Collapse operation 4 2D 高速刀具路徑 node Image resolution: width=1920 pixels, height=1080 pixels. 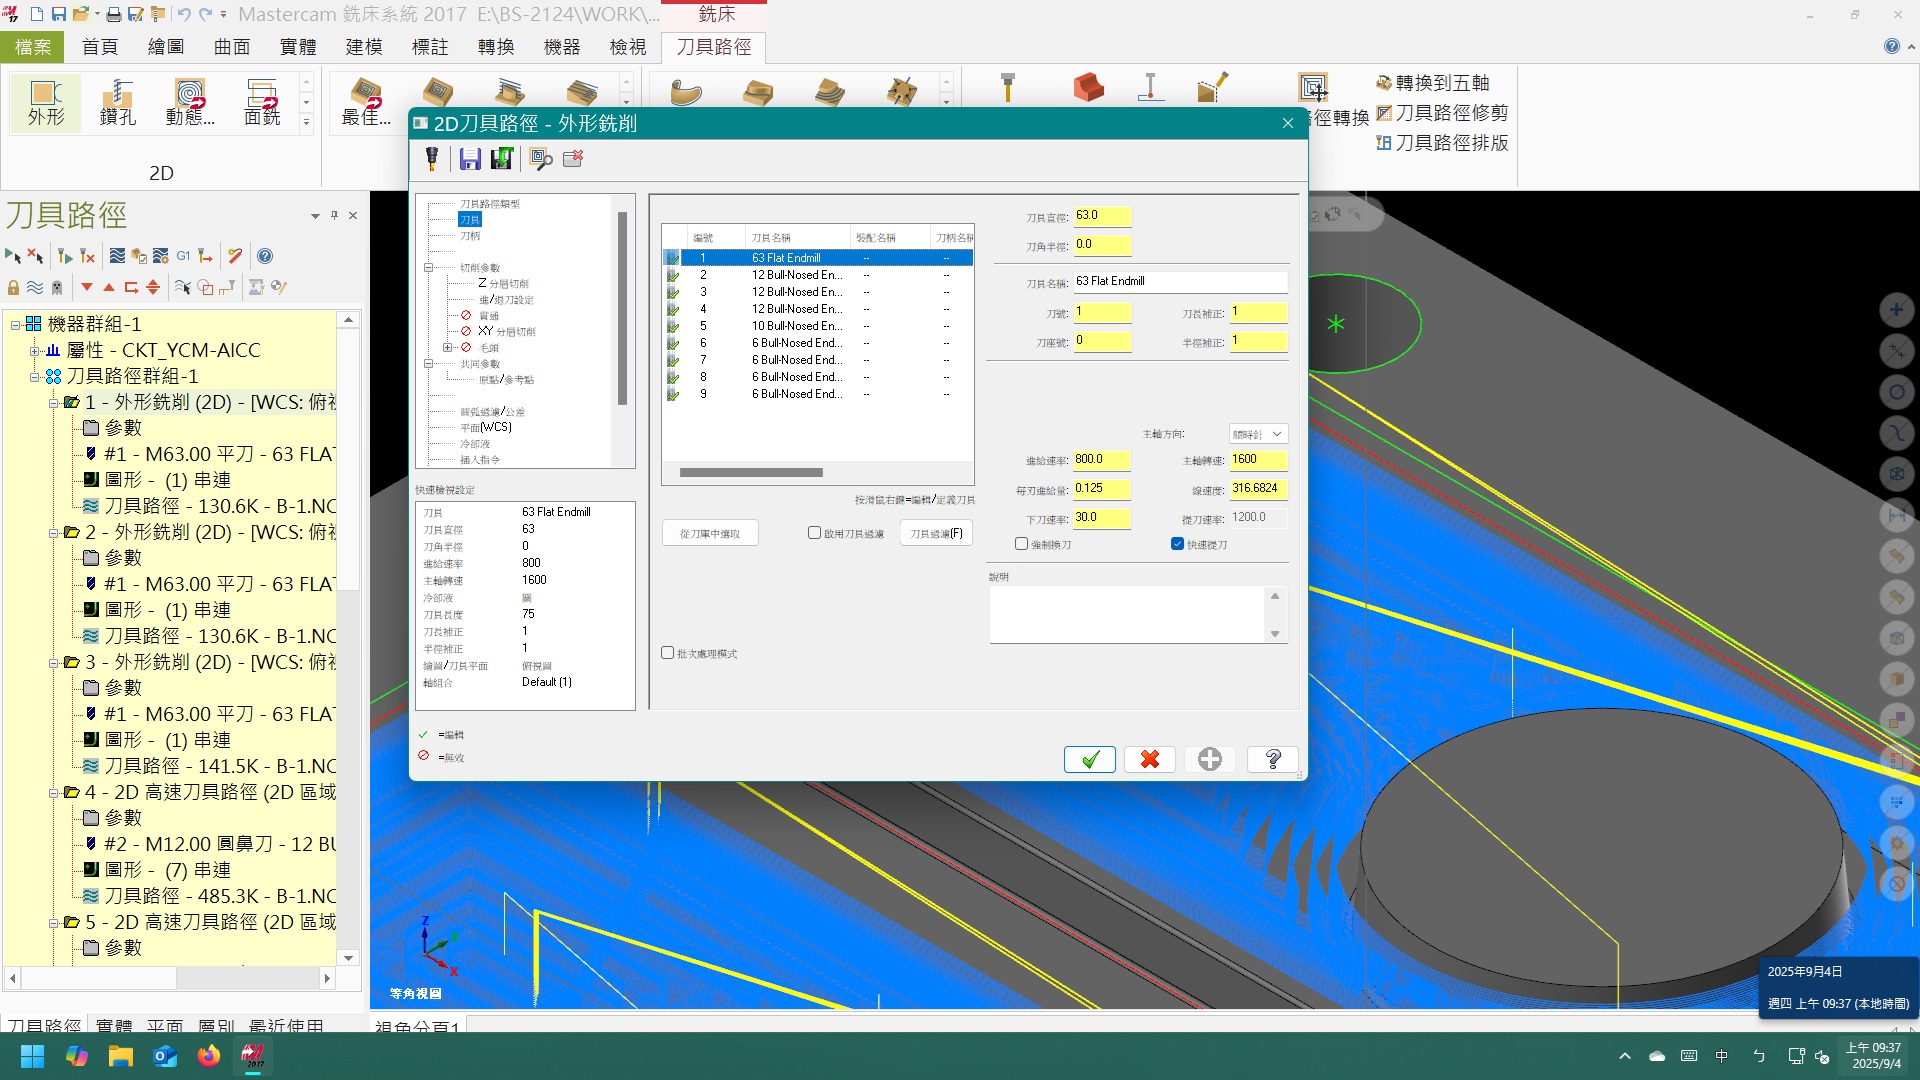coord(53,792)
